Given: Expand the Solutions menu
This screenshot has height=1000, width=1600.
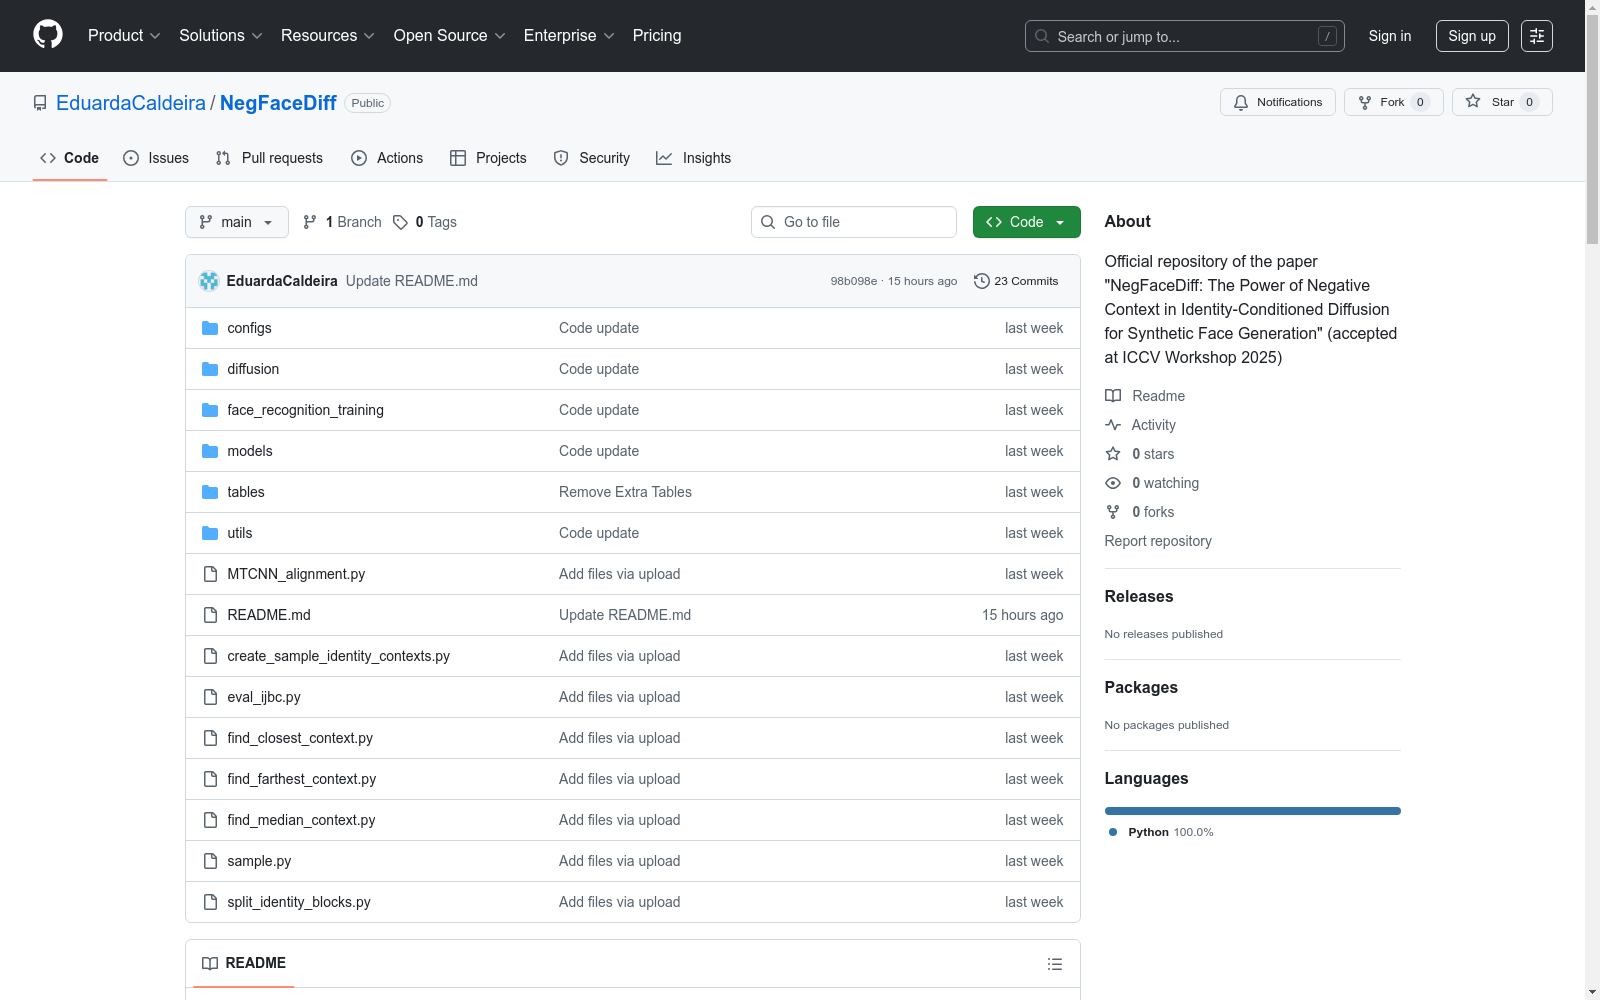Looking at the screenshot, I should point(221,35).
